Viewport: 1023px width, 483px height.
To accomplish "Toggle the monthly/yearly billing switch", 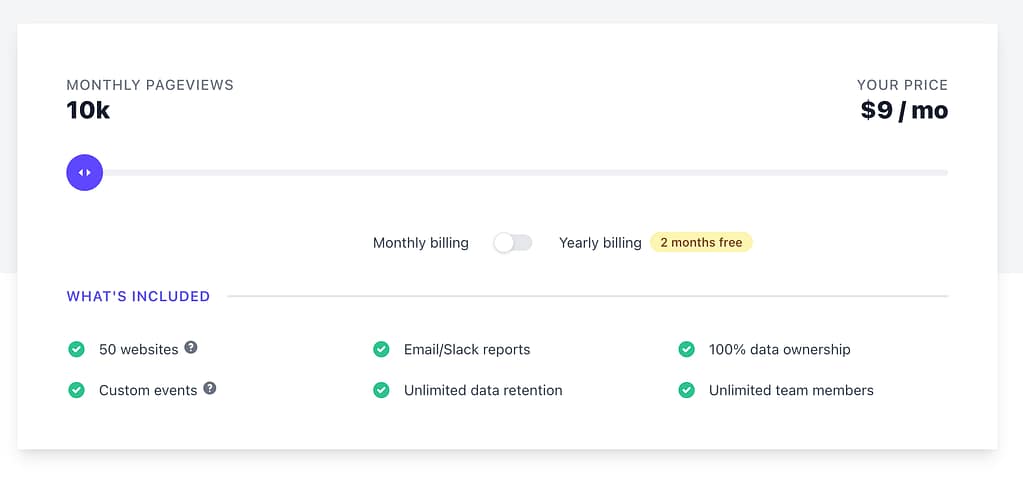I will coord(513,243).
